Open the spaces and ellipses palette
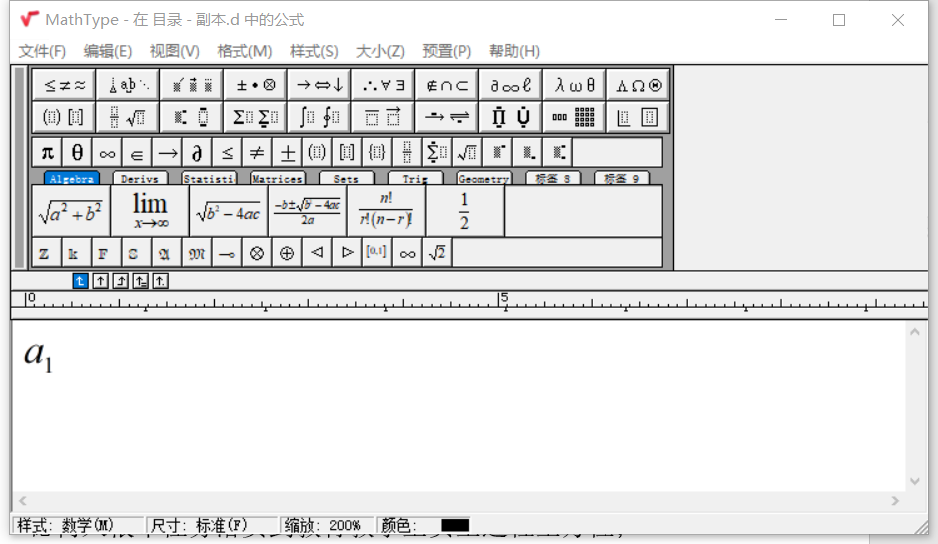 128,86
